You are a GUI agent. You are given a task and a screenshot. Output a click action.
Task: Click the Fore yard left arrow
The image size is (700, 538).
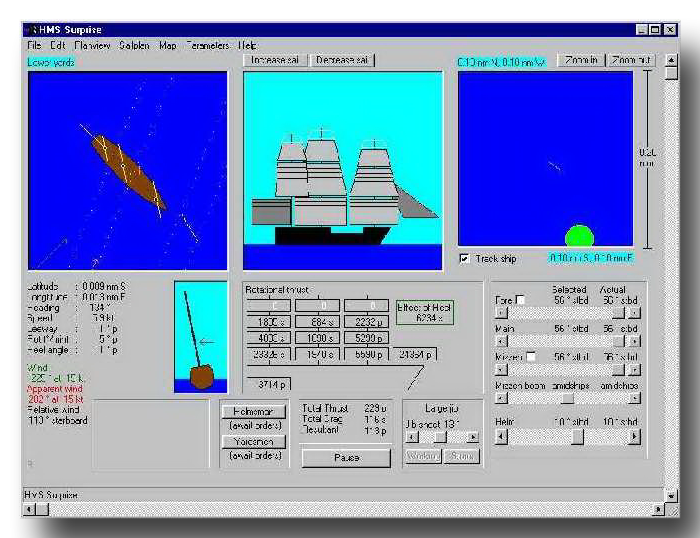point(501,313)
